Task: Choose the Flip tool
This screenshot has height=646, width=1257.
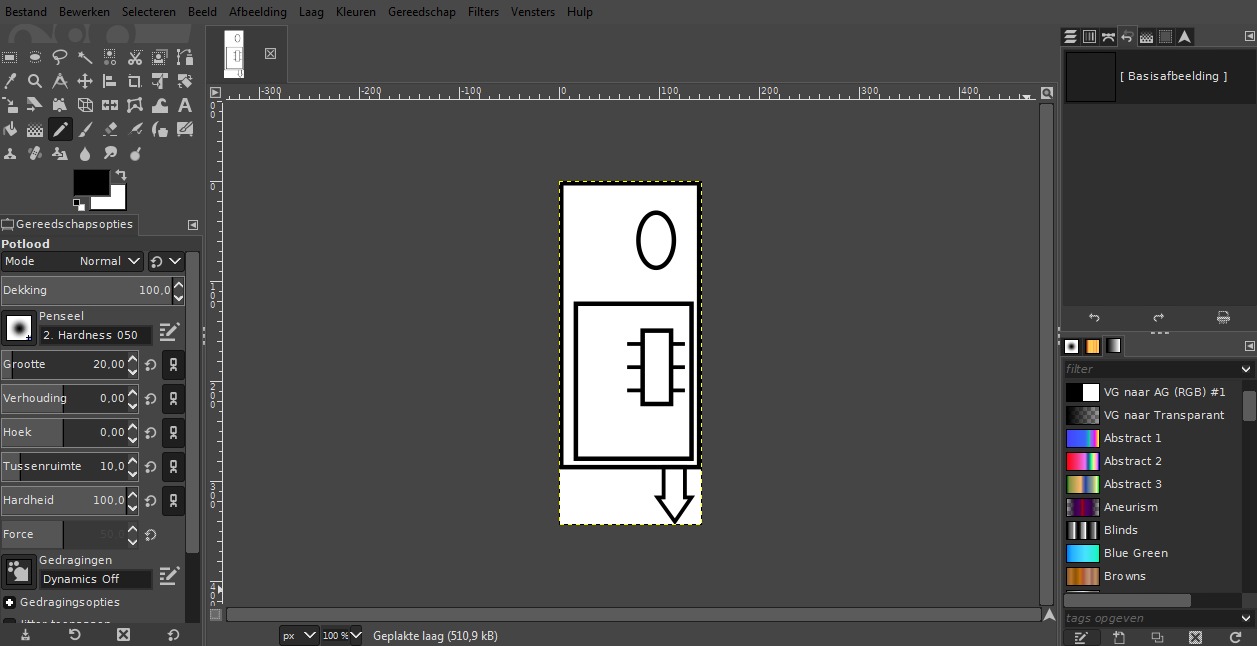Action: click(110, 105)
